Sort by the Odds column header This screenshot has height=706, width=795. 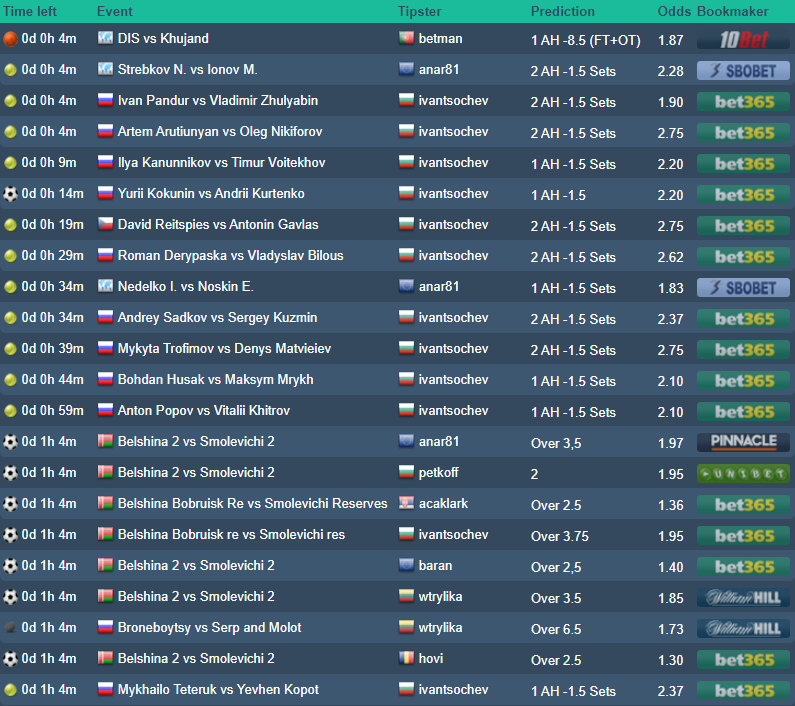(x=674, y=11)
